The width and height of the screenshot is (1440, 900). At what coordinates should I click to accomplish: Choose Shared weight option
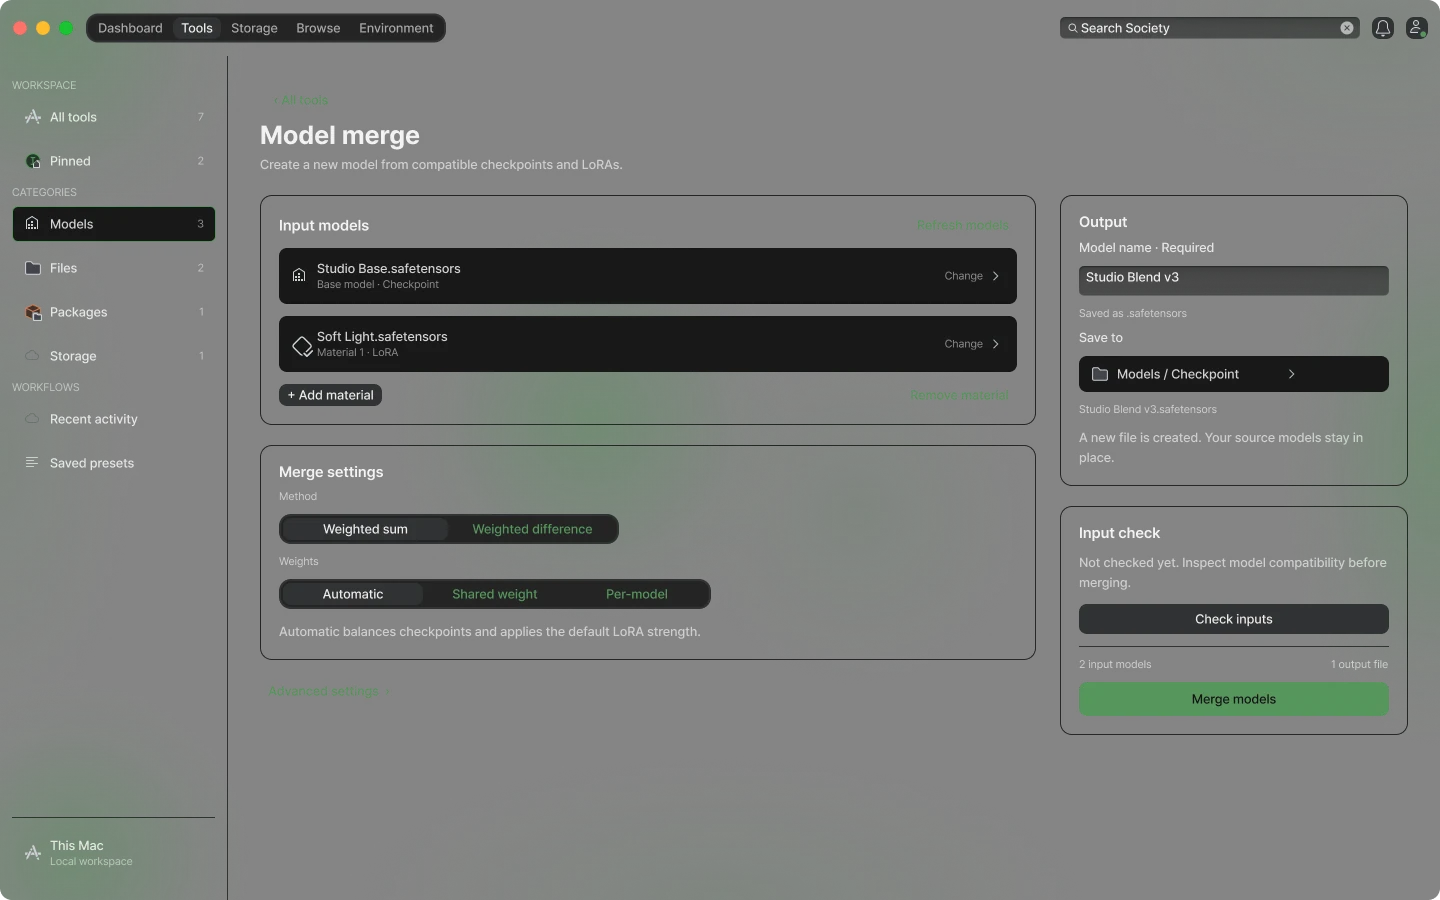click(x=495, y=594)
